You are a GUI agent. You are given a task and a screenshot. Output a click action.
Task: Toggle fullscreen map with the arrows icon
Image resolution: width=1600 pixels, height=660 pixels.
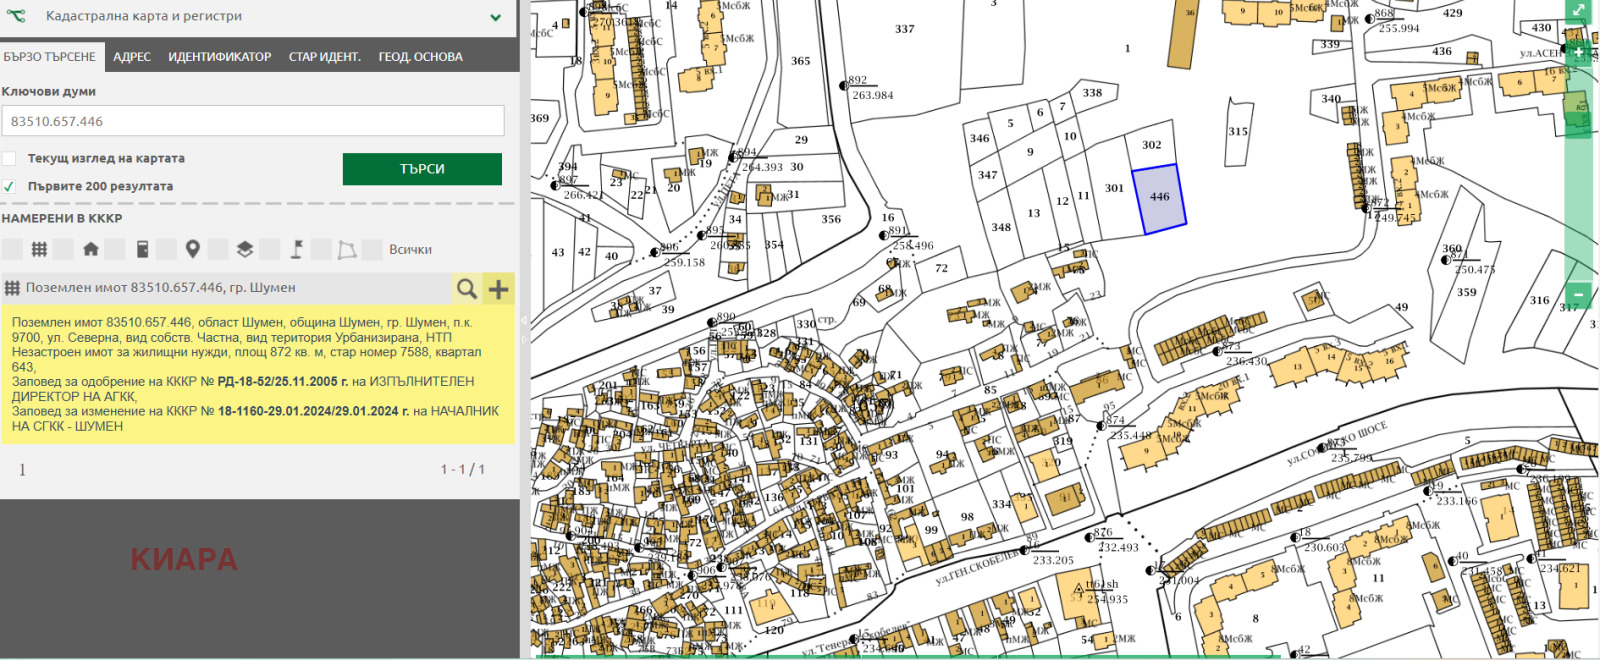[1579, 10]
